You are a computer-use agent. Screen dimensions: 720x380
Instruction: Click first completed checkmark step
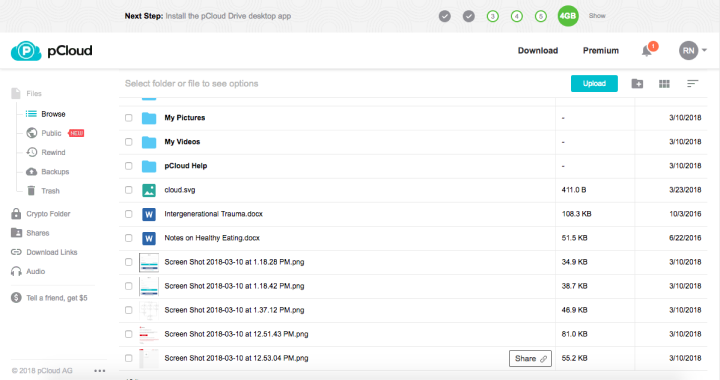(x=444, y=17)
